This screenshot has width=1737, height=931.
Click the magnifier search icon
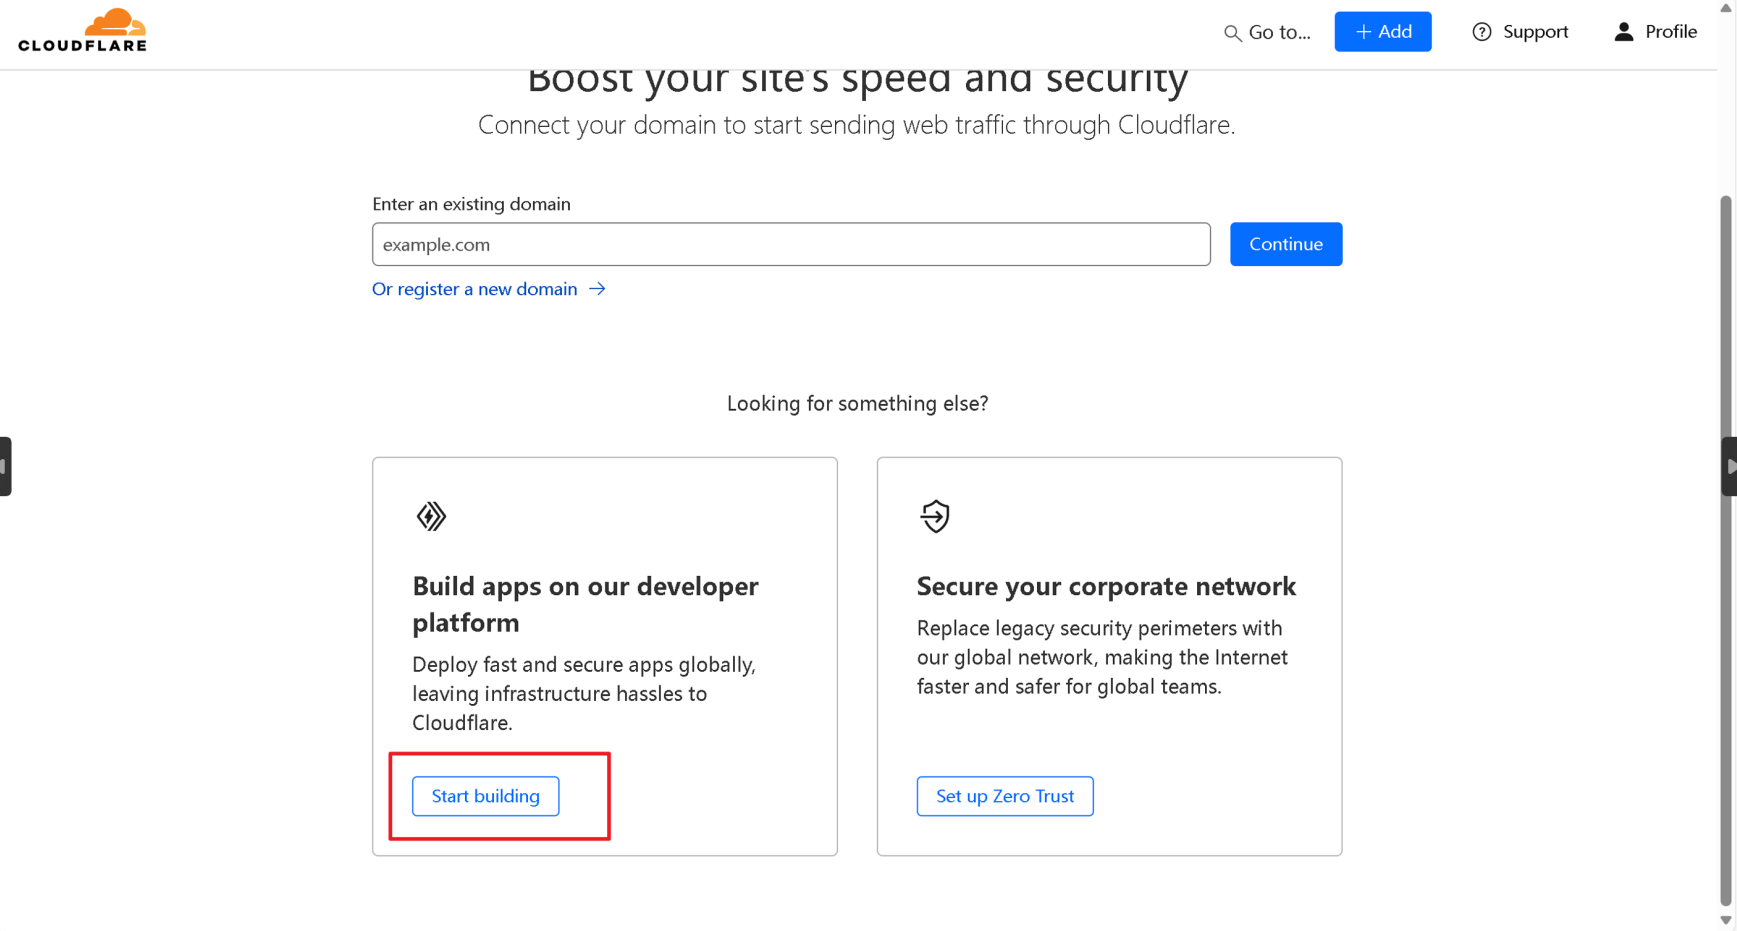(1232, 33)
